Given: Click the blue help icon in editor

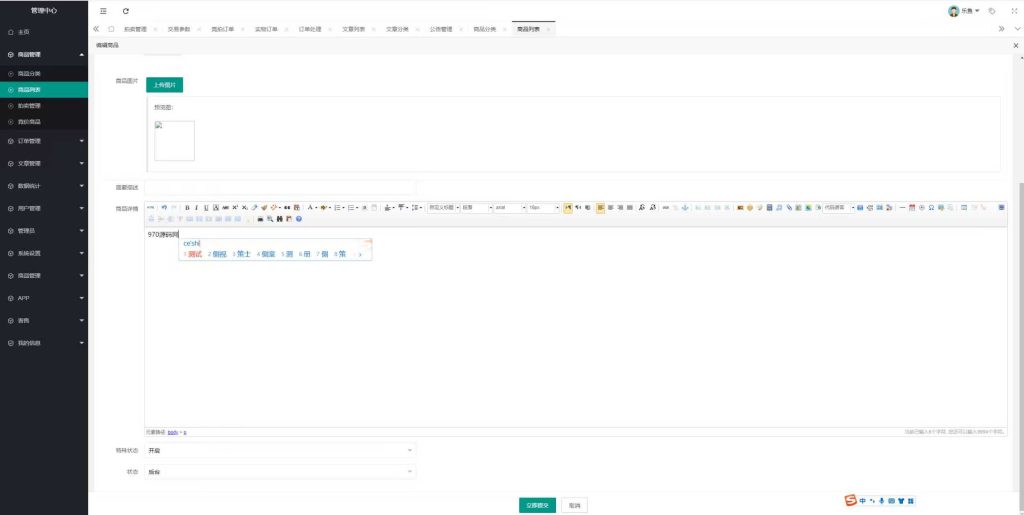Looking at the screenshot, I should 299,218.
